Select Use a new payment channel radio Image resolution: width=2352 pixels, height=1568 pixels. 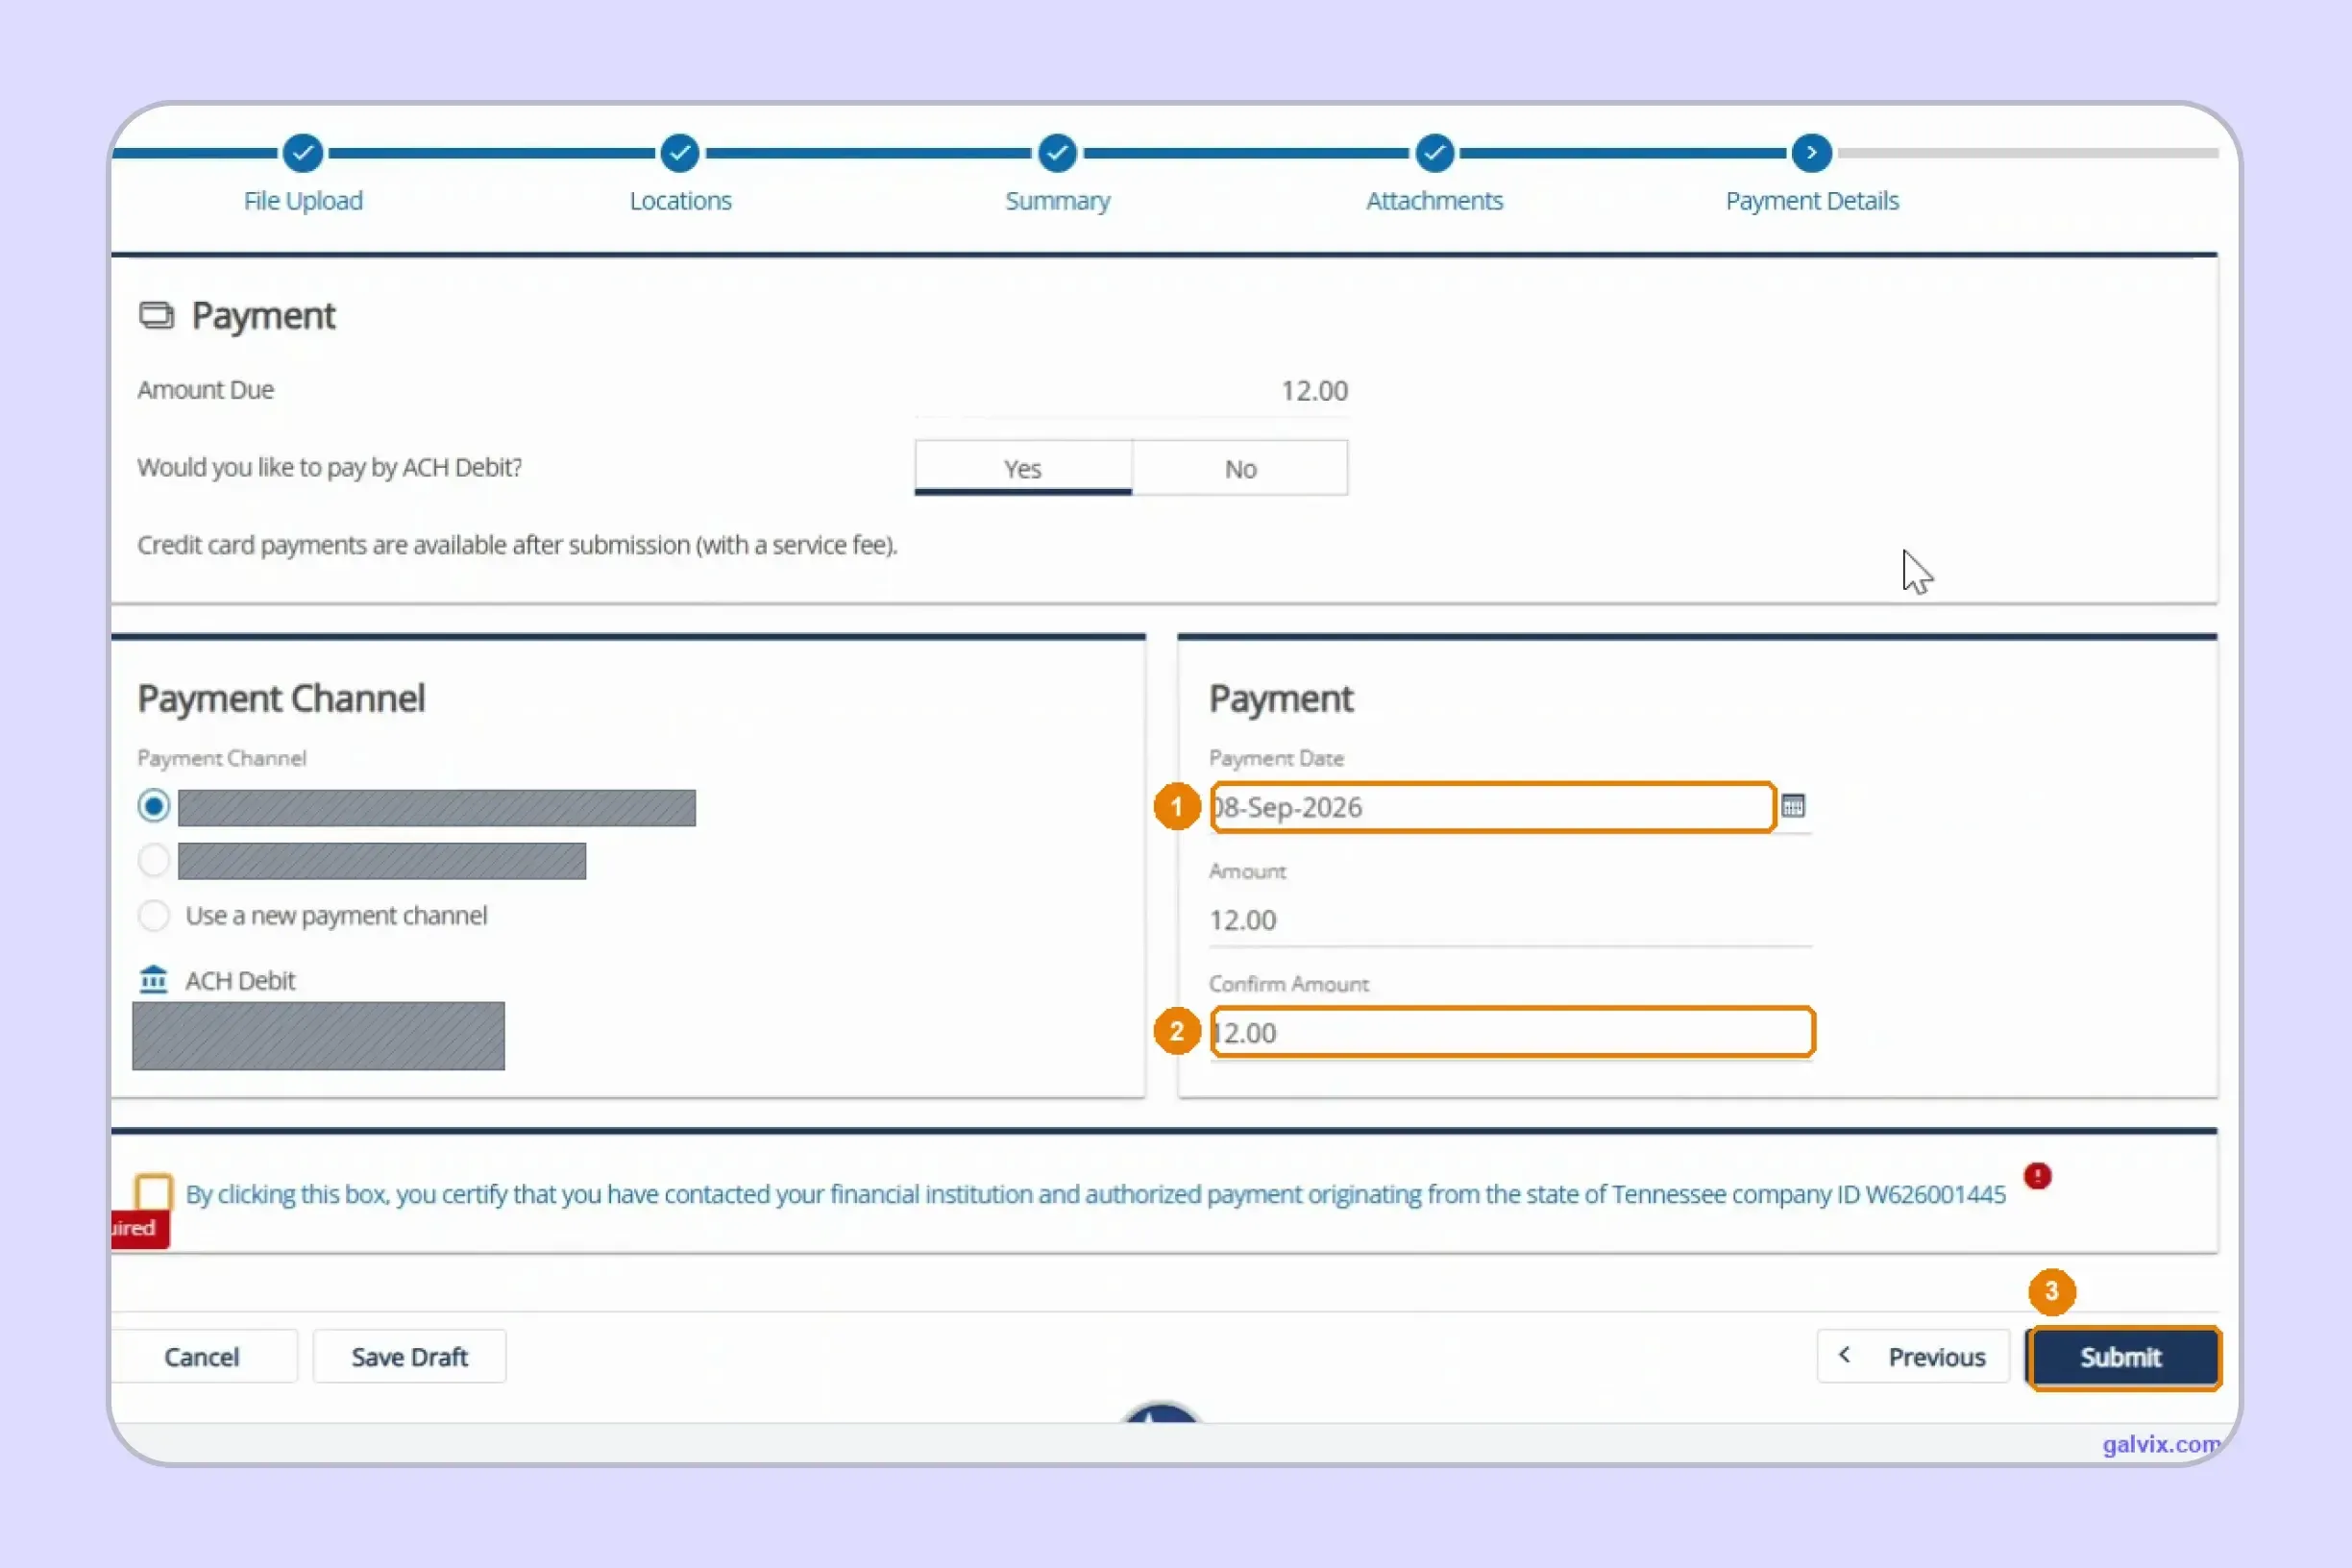[153, 915]
